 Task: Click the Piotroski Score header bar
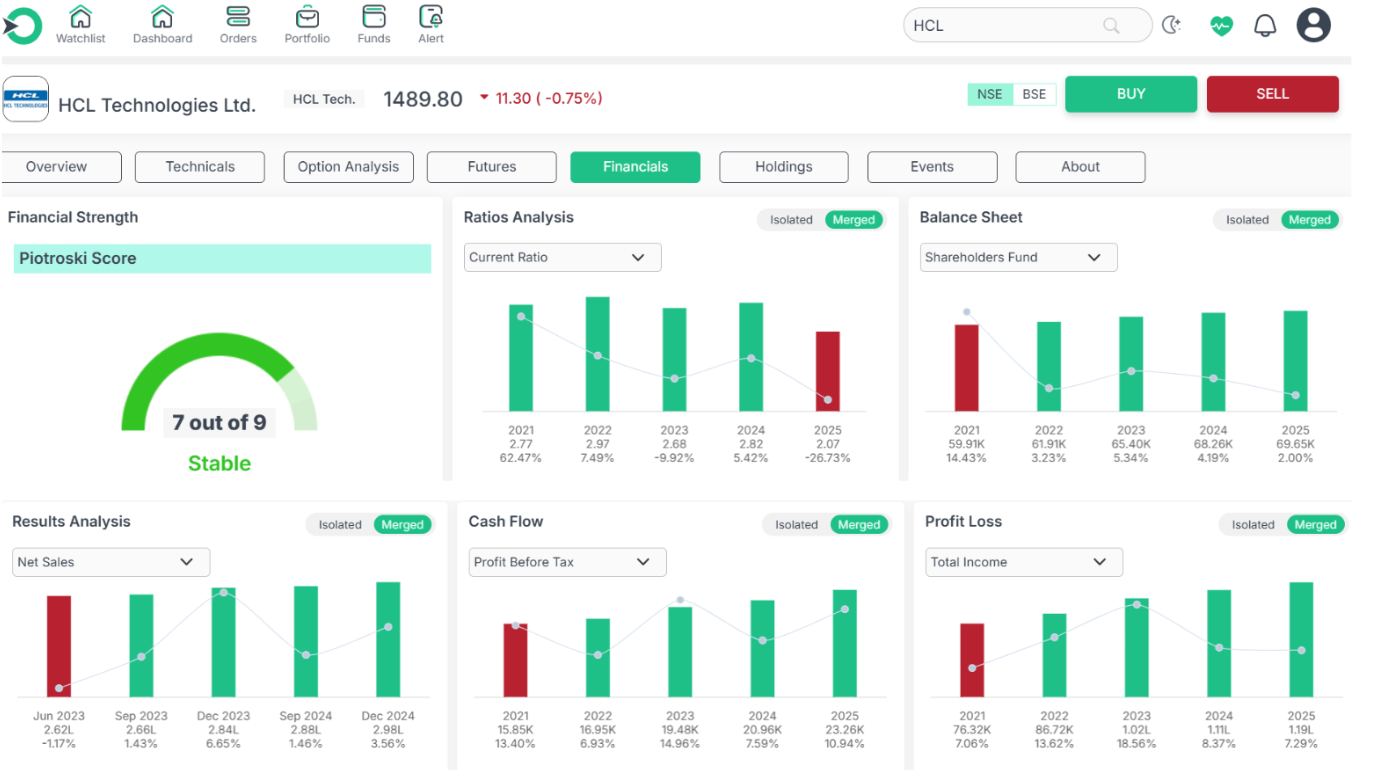pos(222,258)
